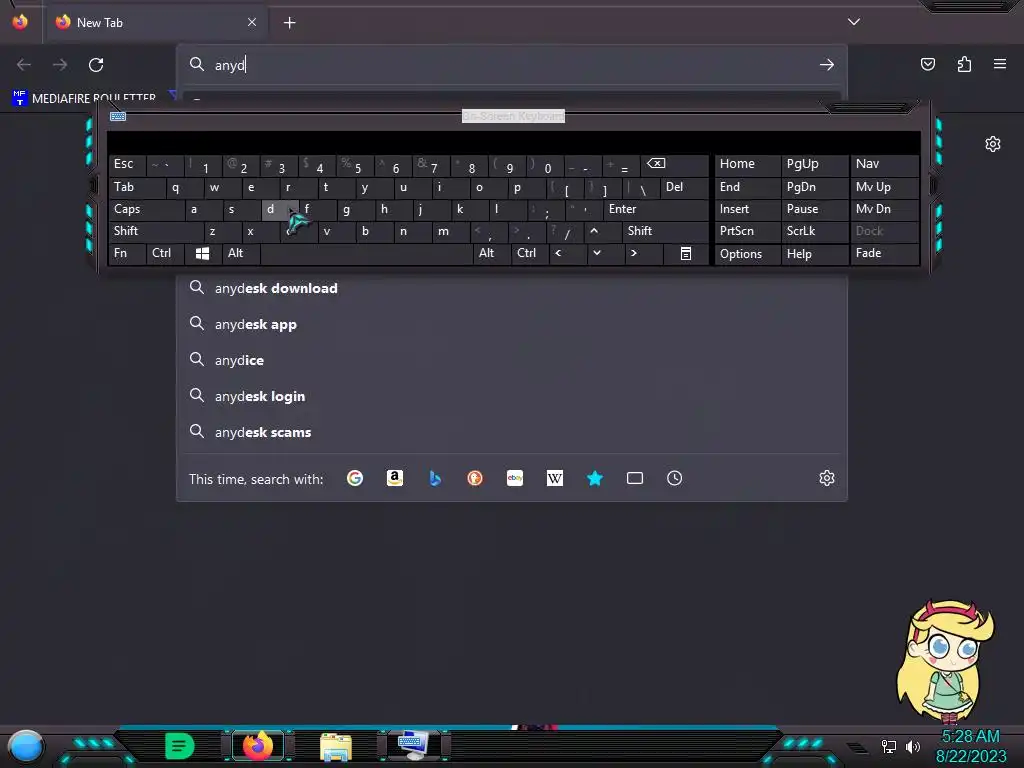Toggle left Ctrl key on keyboard

click(166, 253)
